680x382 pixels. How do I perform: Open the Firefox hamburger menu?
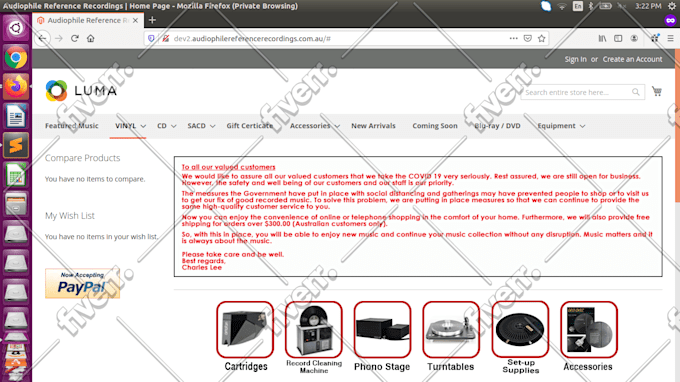coord(670,39)
